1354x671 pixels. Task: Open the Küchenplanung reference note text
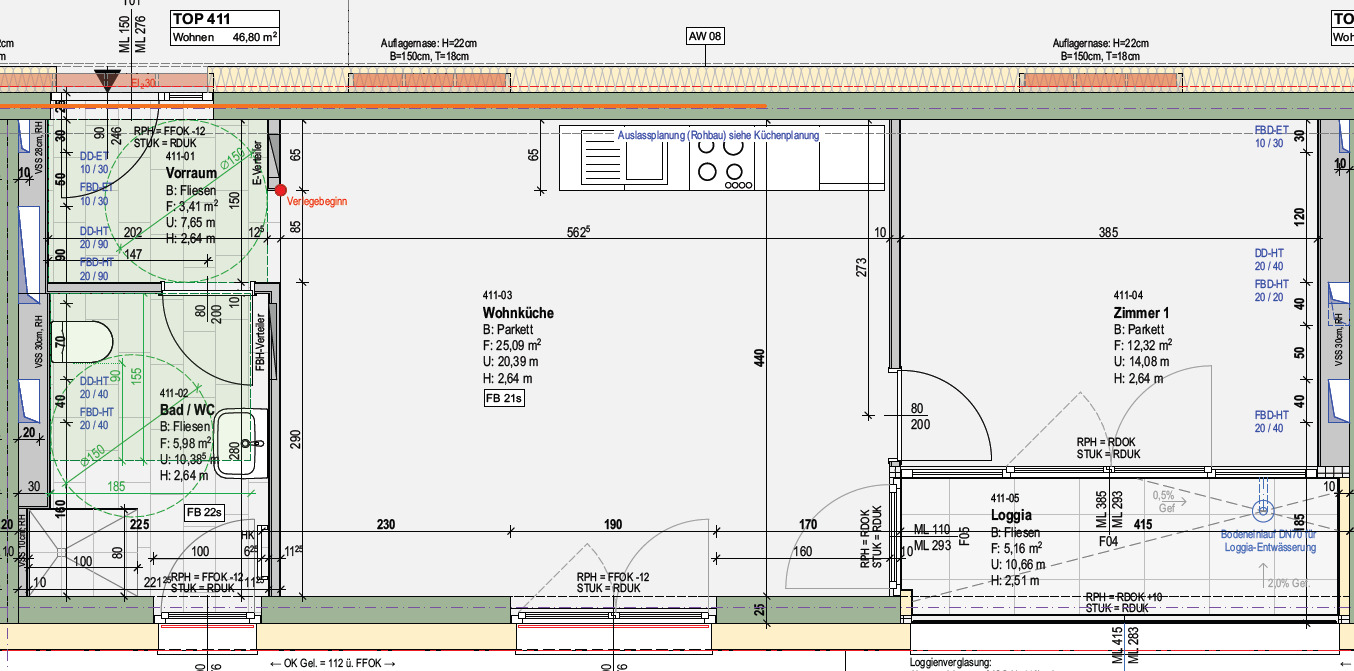click(x=718, y=135)
